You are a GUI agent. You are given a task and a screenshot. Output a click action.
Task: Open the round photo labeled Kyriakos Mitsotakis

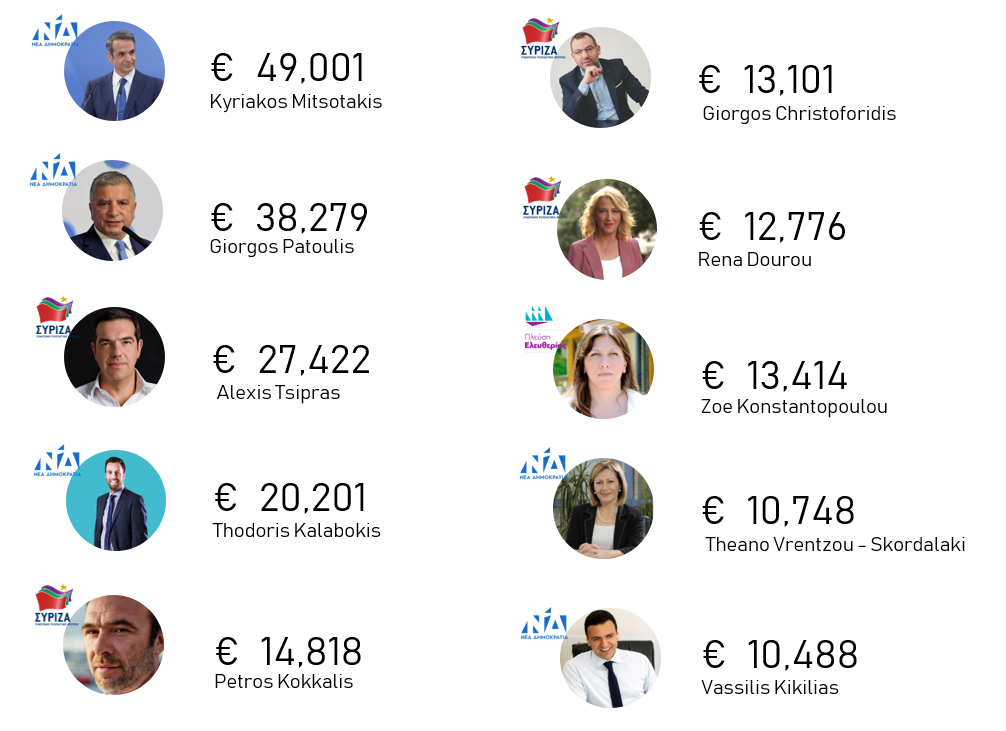click(114, 72)
